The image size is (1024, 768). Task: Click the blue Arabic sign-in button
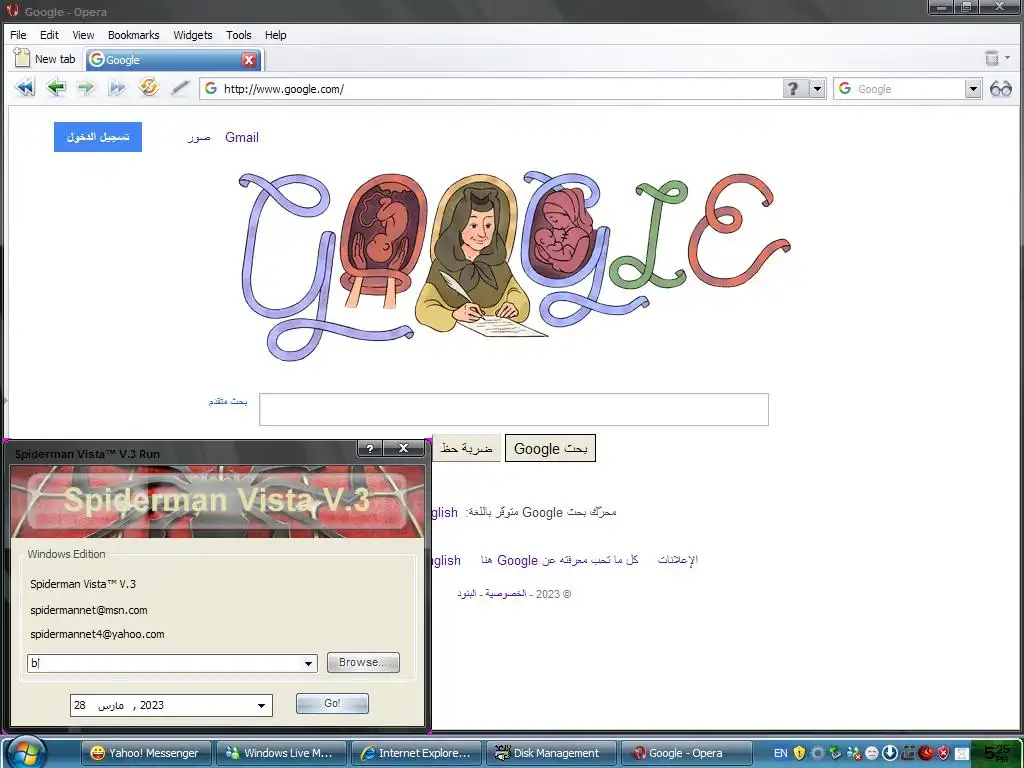tap(98, 137)
